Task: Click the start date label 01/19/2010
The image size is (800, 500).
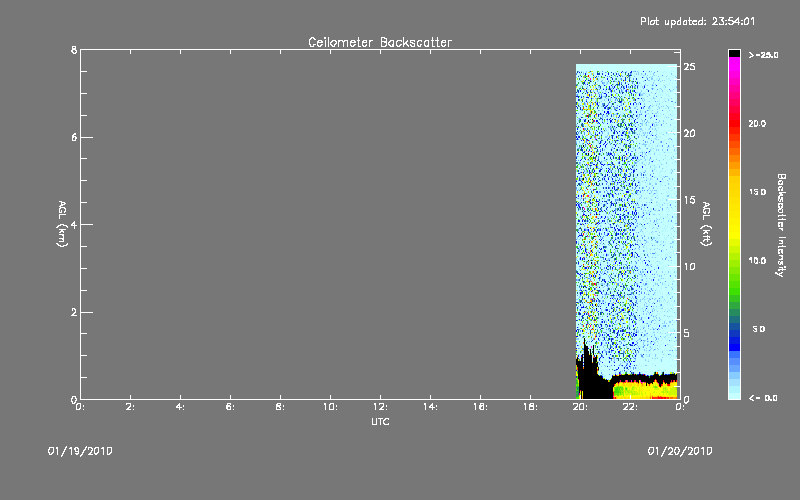Action: pos(80,451)
